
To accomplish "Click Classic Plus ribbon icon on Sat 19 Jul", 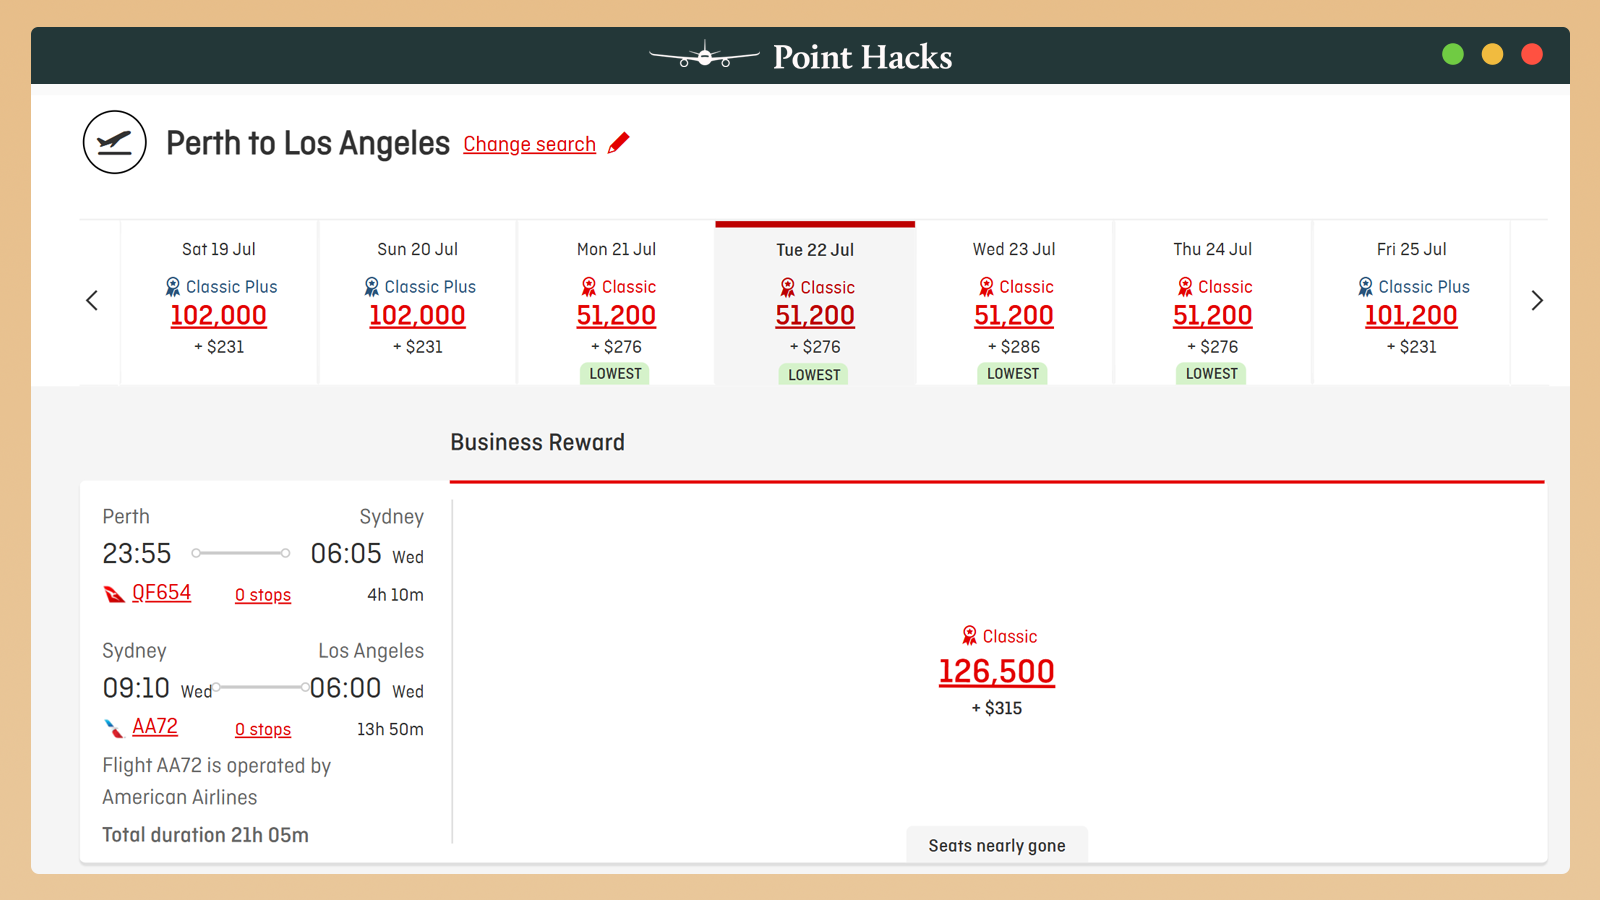I will pyautogui.click(x=173, y=287).
